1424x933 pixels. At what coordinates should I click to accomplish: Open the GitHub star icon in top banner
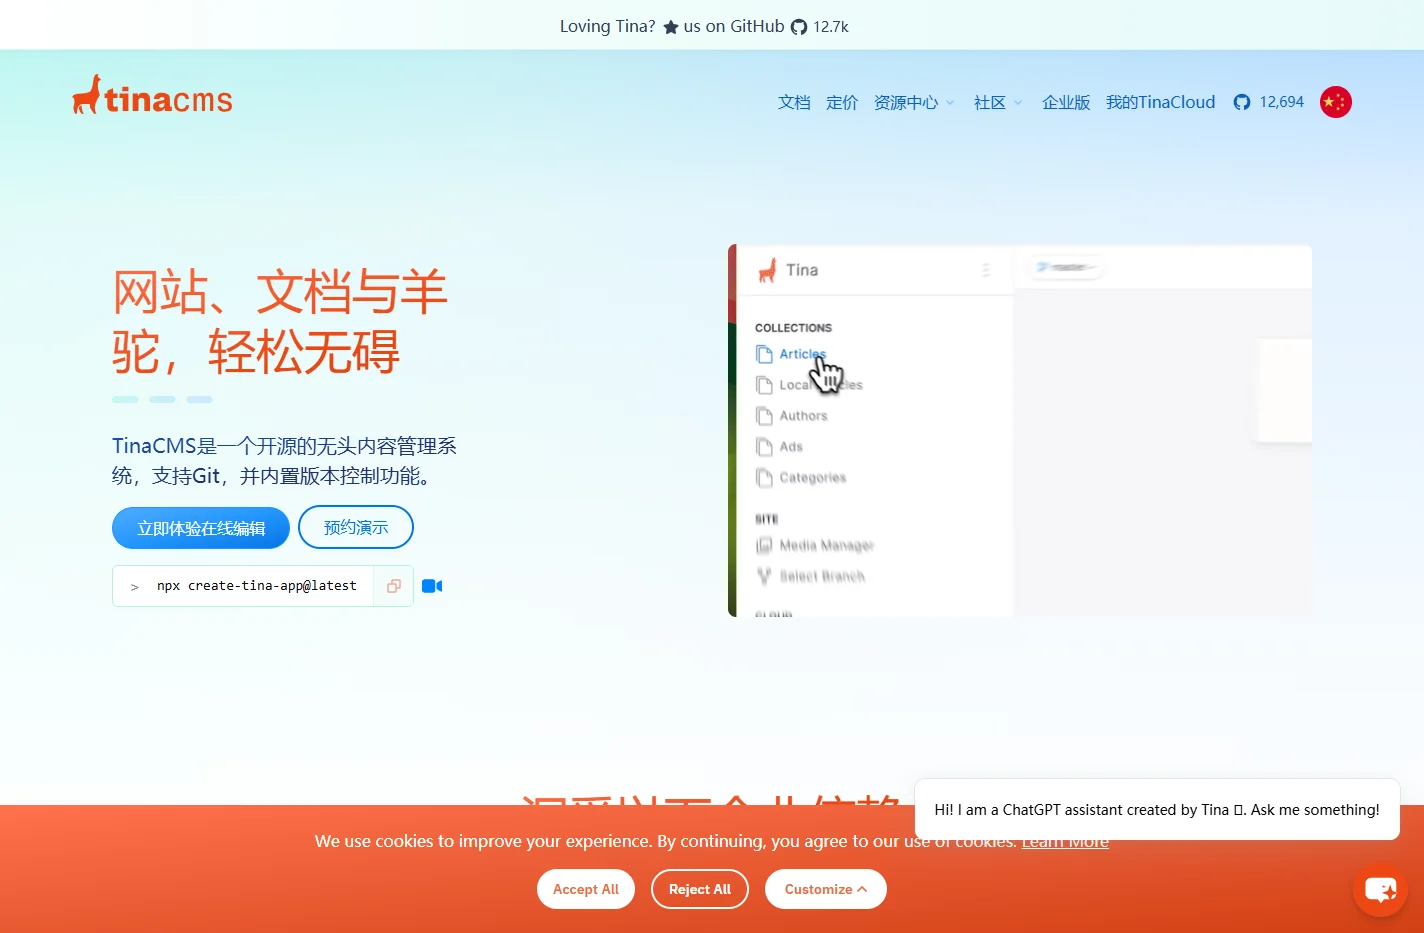[x=671, y=27]
